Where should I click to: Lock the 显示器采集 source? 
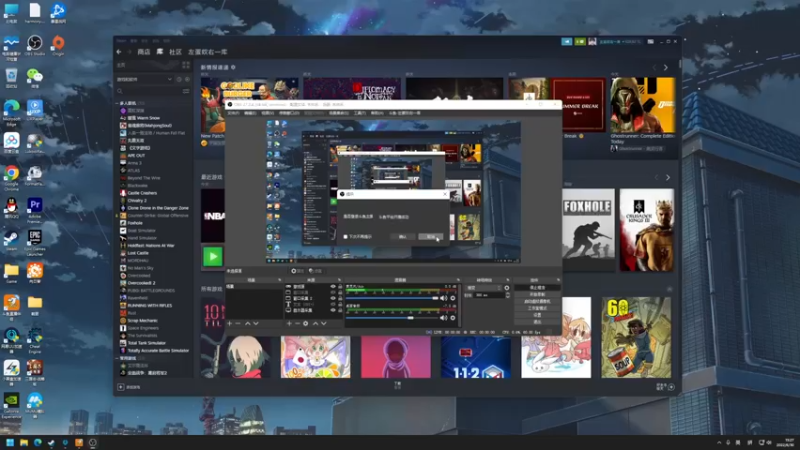click(x=340, y=310)
